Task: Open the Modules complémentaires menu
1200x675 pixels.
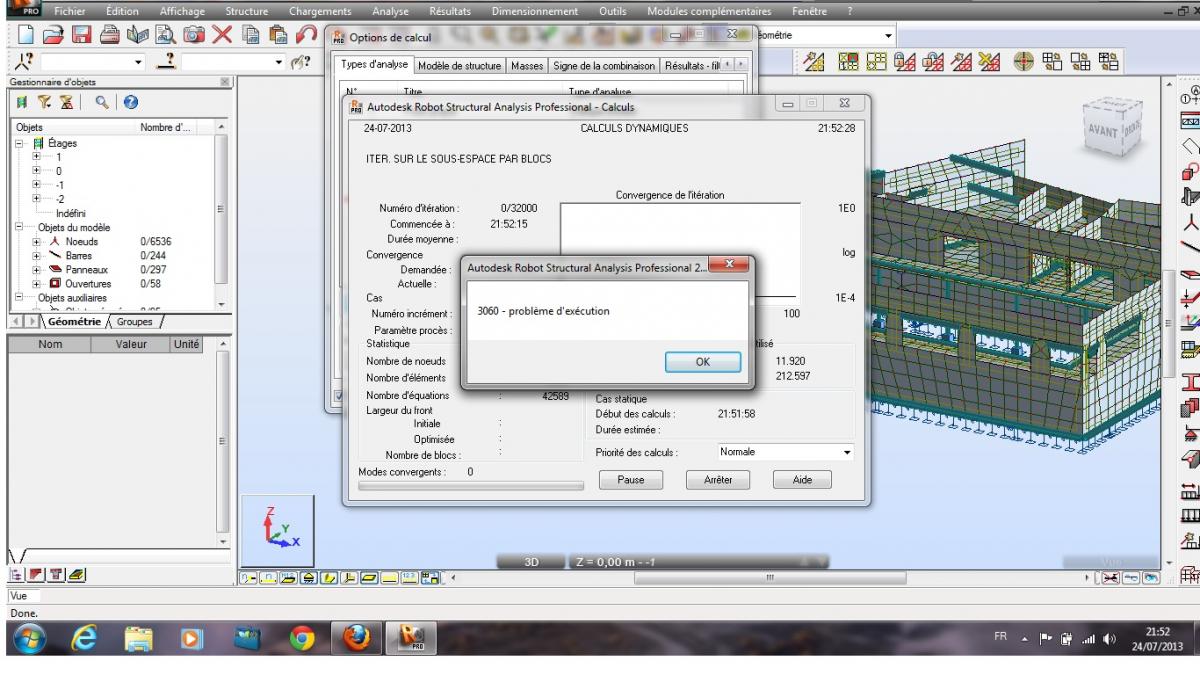Action: (x=709, y=11)
